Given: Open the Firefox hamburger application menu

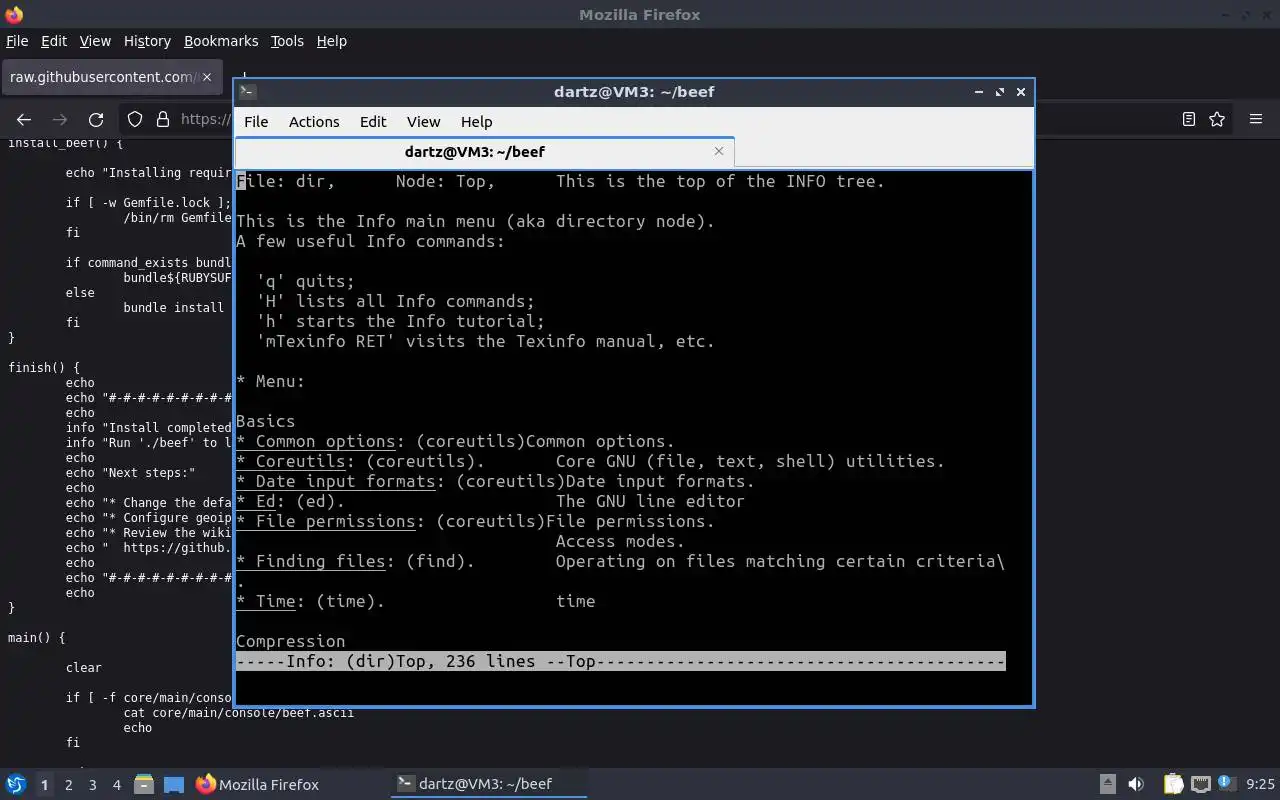Looking at the screenshot, I should click(1256, 119).
